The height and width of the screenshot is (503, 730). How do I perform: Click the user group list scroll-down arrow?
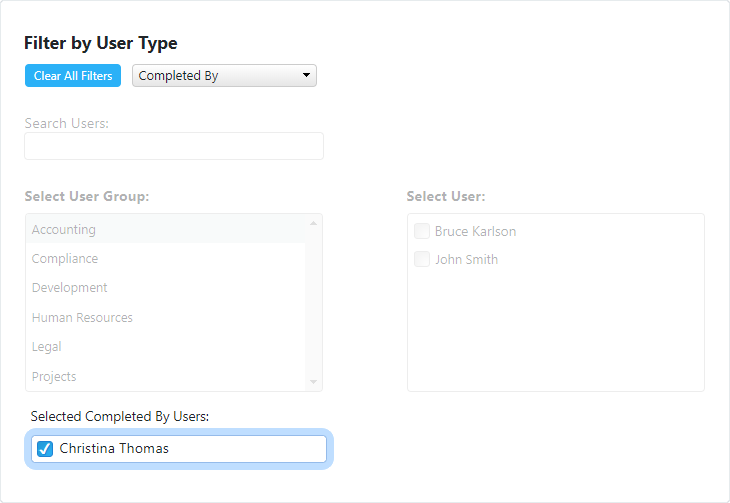(x=313, y=382)
